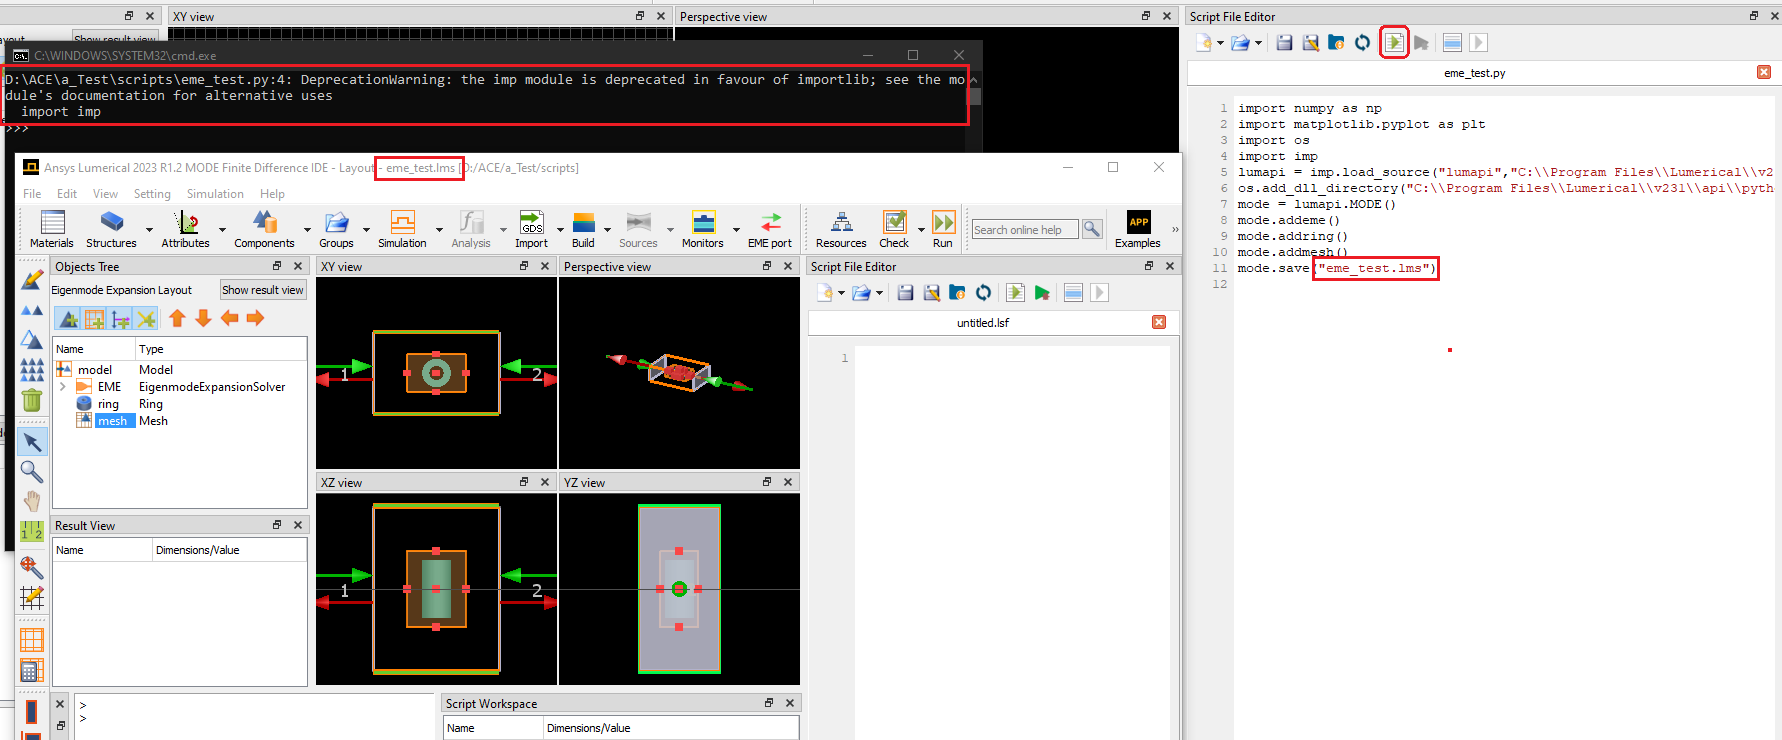Open the Import dropdown arrow
Viewport: 1782px width, 740px height.
coord(560,229)
